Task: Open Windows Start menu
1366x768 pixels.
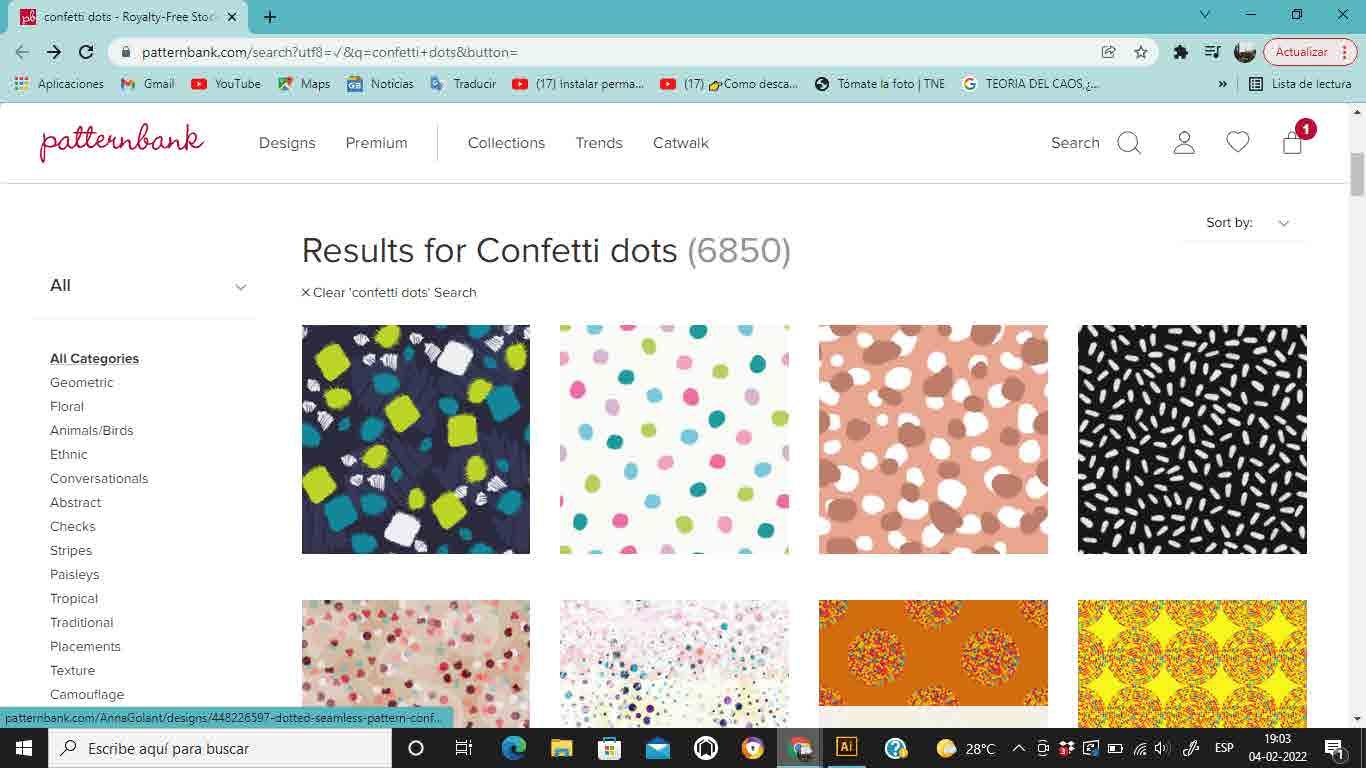Action: [x=23, y=748]
